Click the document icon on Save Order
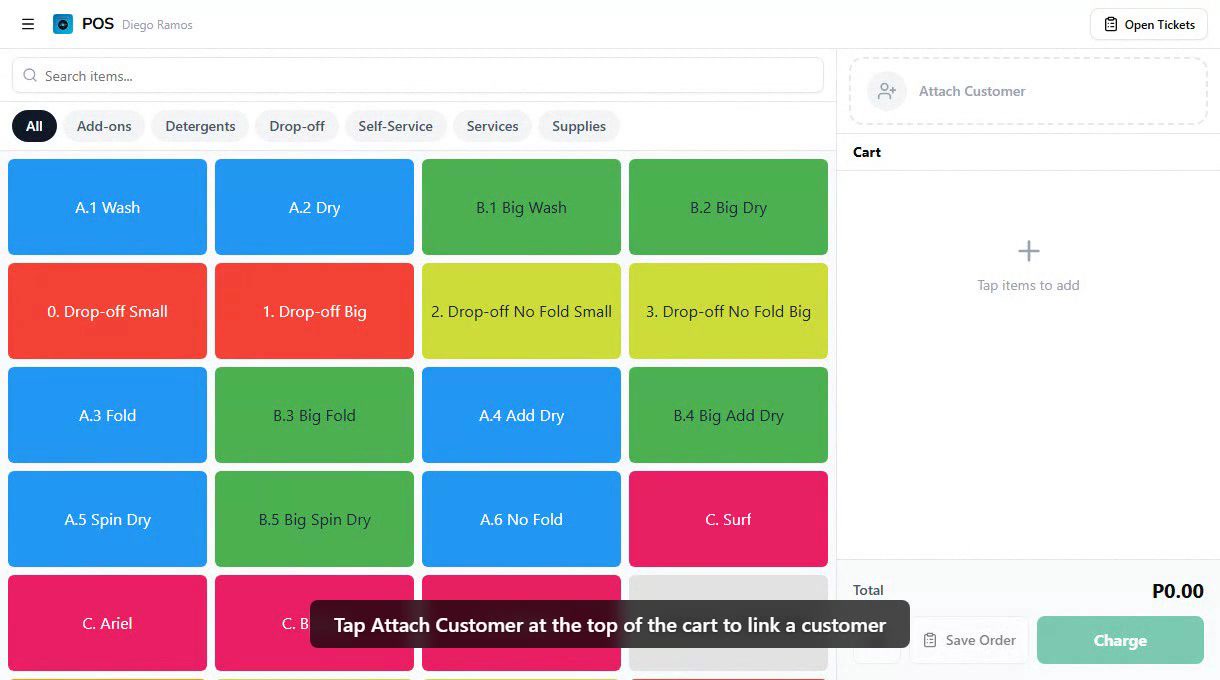 (x=931, y=640)
